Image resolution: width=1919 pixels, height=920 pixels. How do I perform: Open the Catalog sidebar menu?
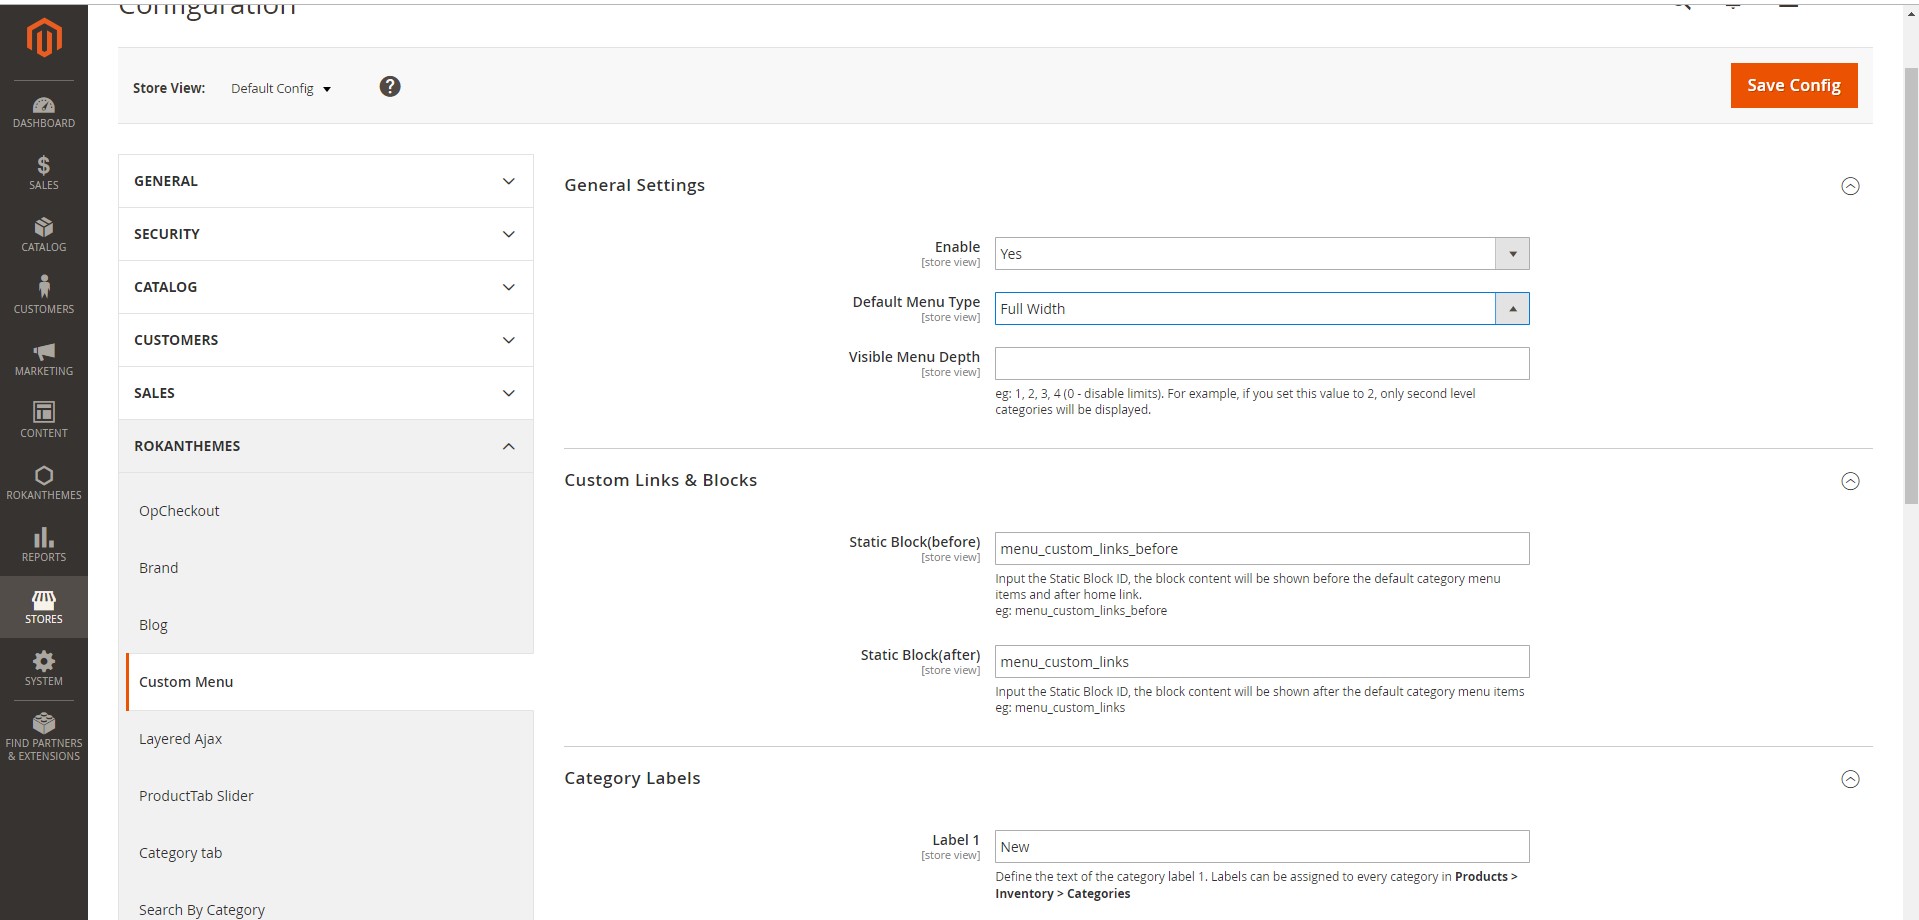tap(44, 235)
